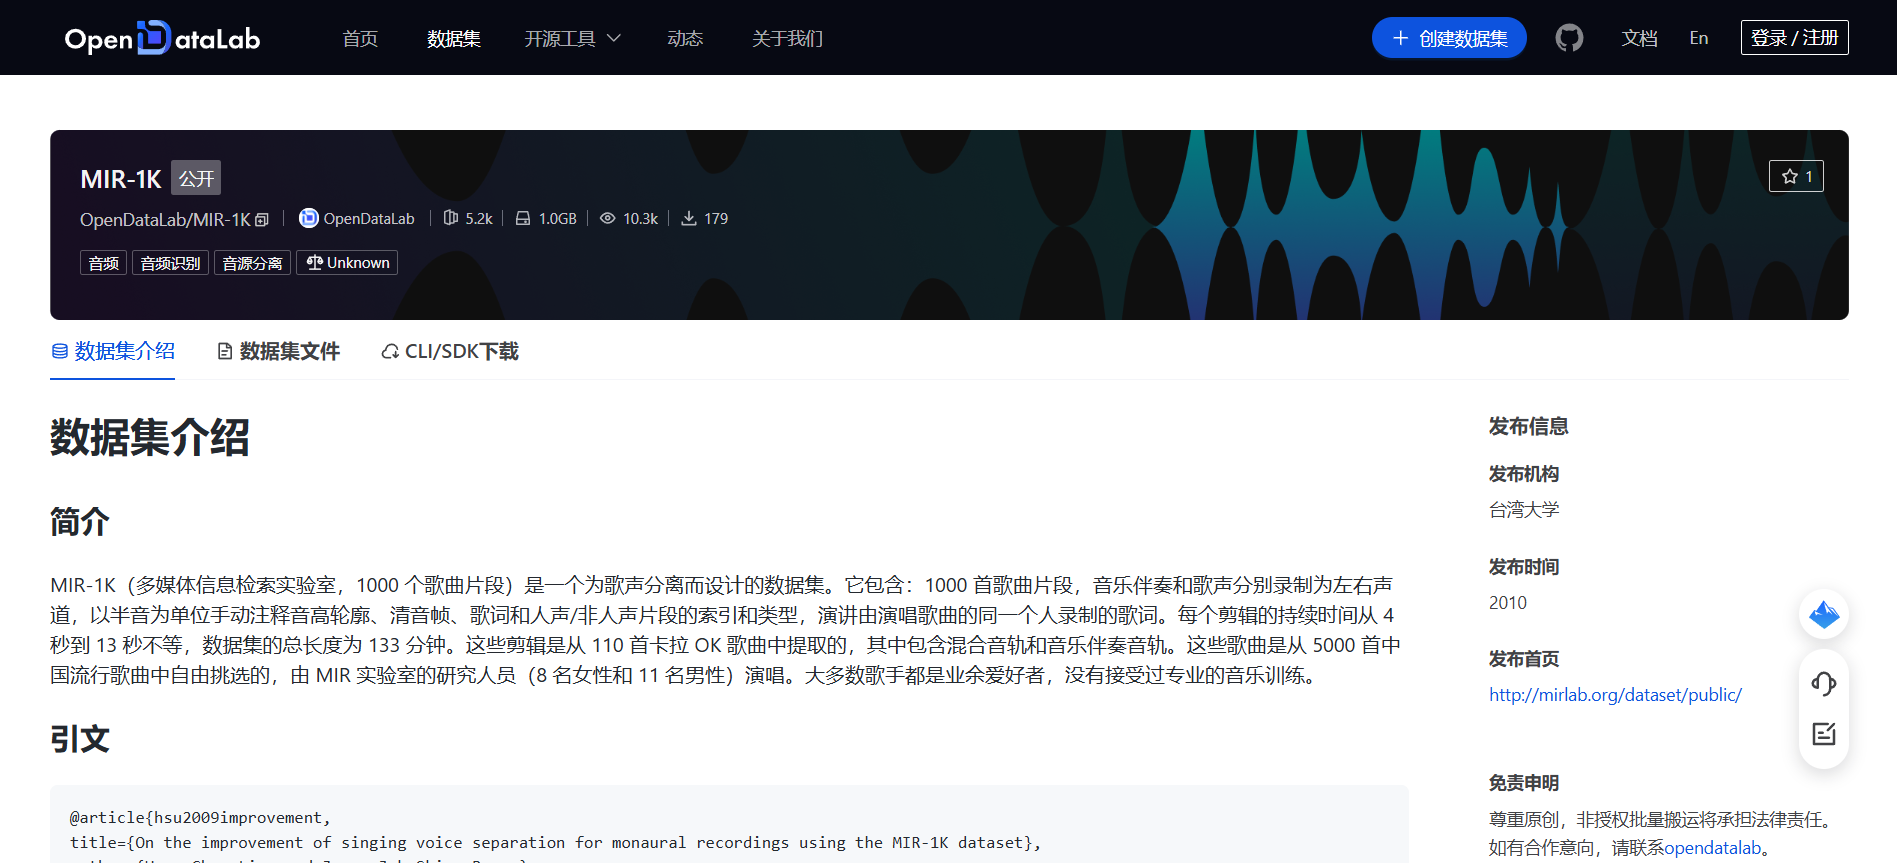
Task: Click the 5.2k files count icon
Action: (x=451, y=218)
